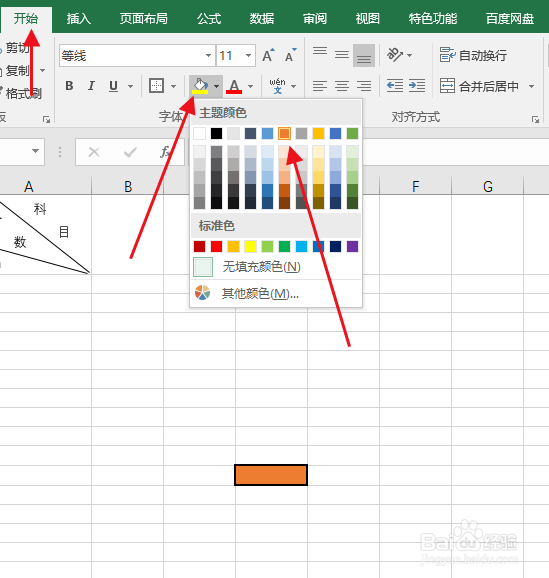
Task: Pick standard bright red swatch
Action: point(216,246)
